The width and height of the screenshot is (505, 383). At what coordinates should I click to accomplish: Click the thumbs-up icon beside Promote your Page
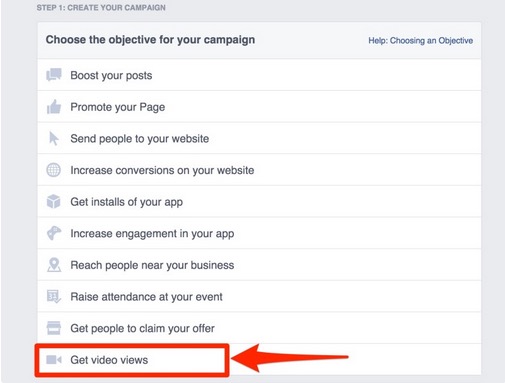[x=54, y=107]
